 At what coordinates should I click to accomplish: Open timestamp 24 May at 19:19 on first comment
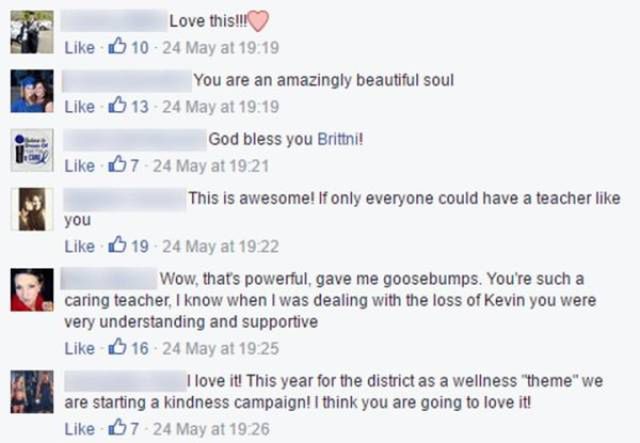[x=220, y=48]
